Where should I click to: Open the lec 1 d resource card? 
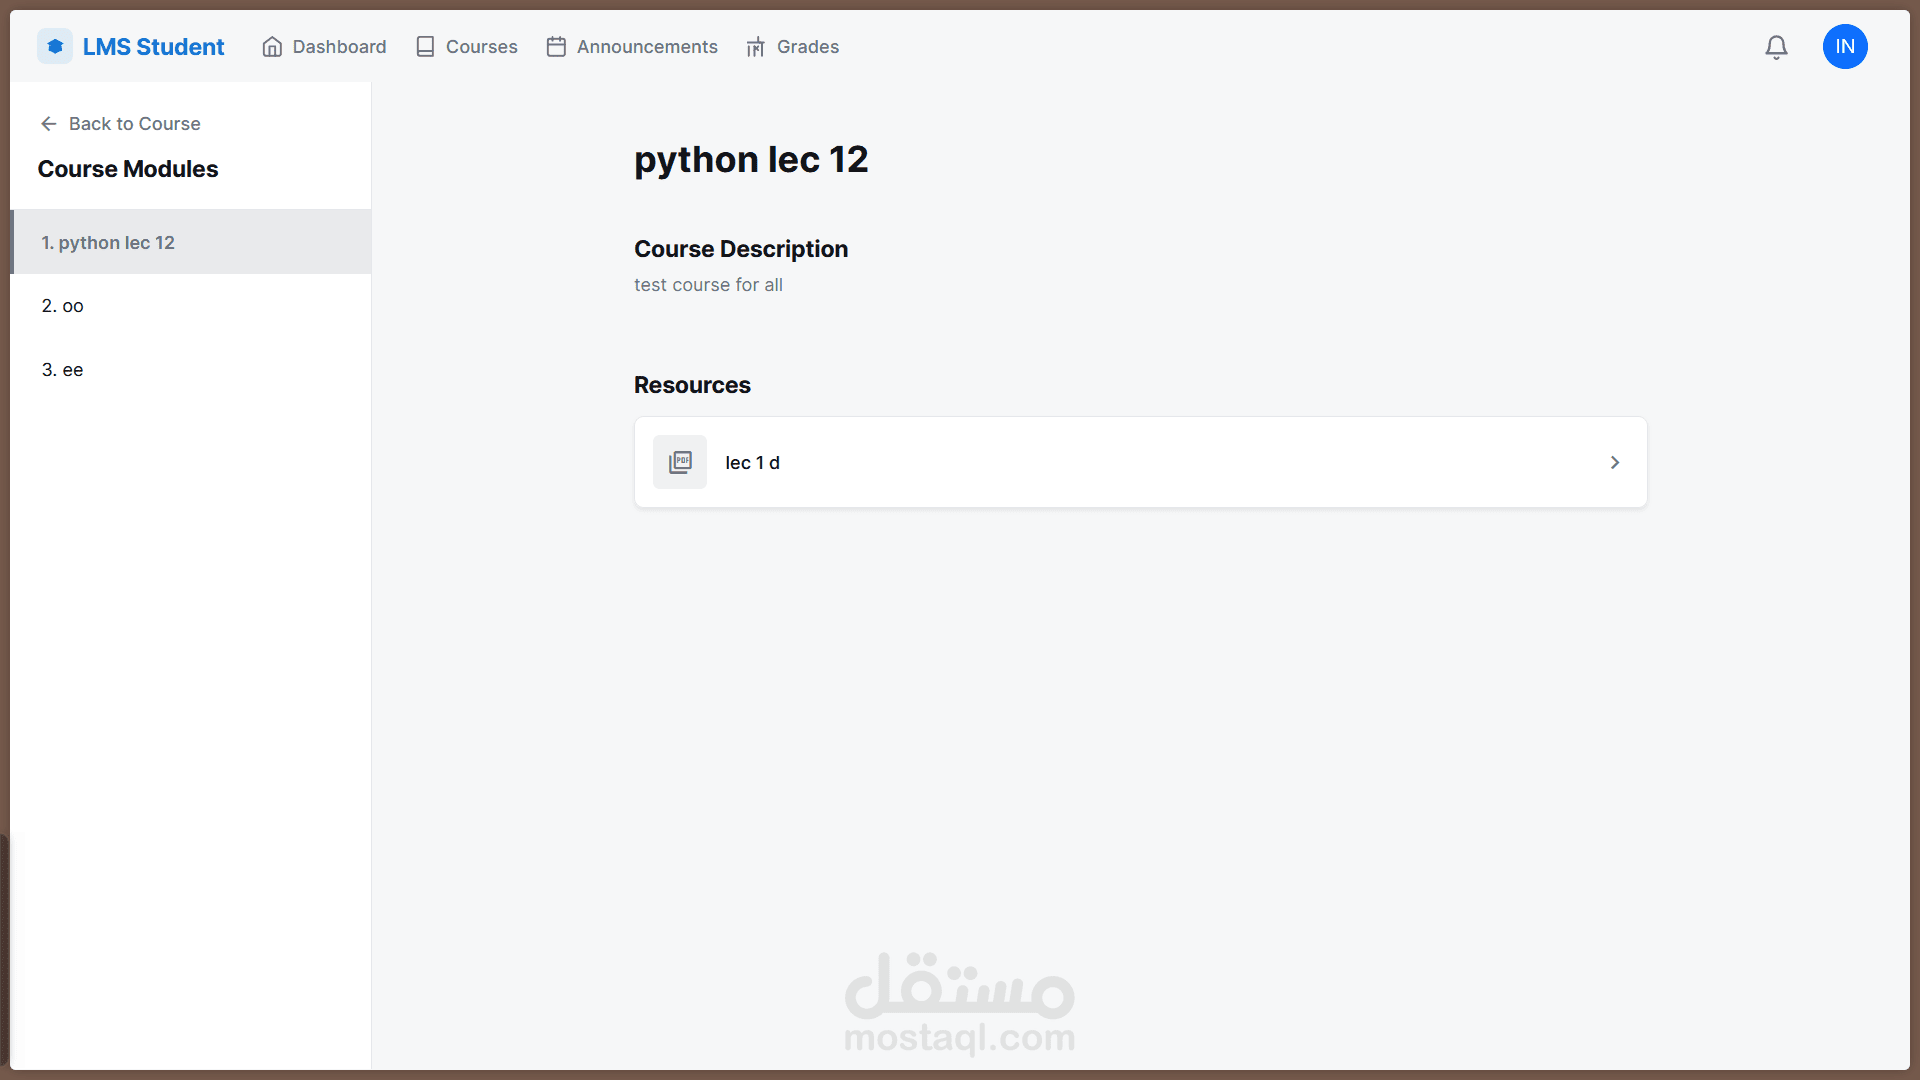pyautogui.click(x=1140, y=462)
